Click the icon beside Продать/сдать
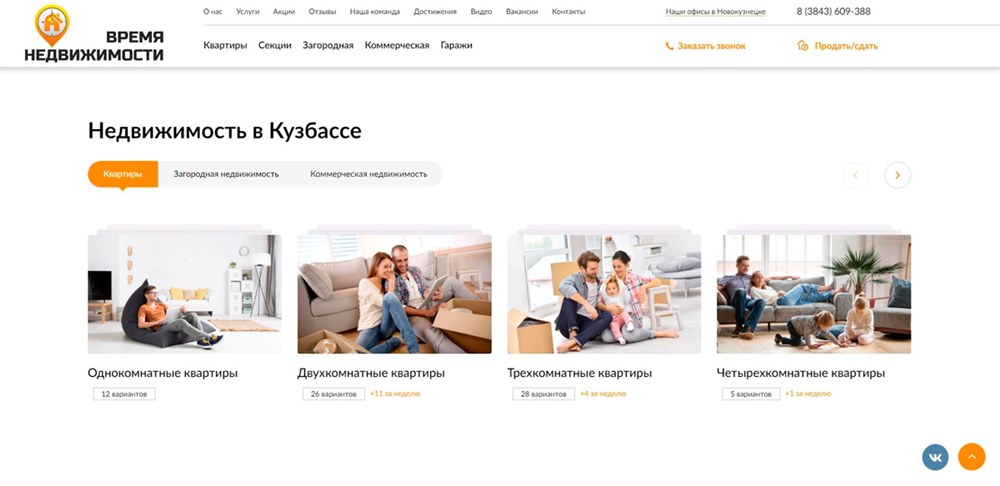 (x=802, y=46)
